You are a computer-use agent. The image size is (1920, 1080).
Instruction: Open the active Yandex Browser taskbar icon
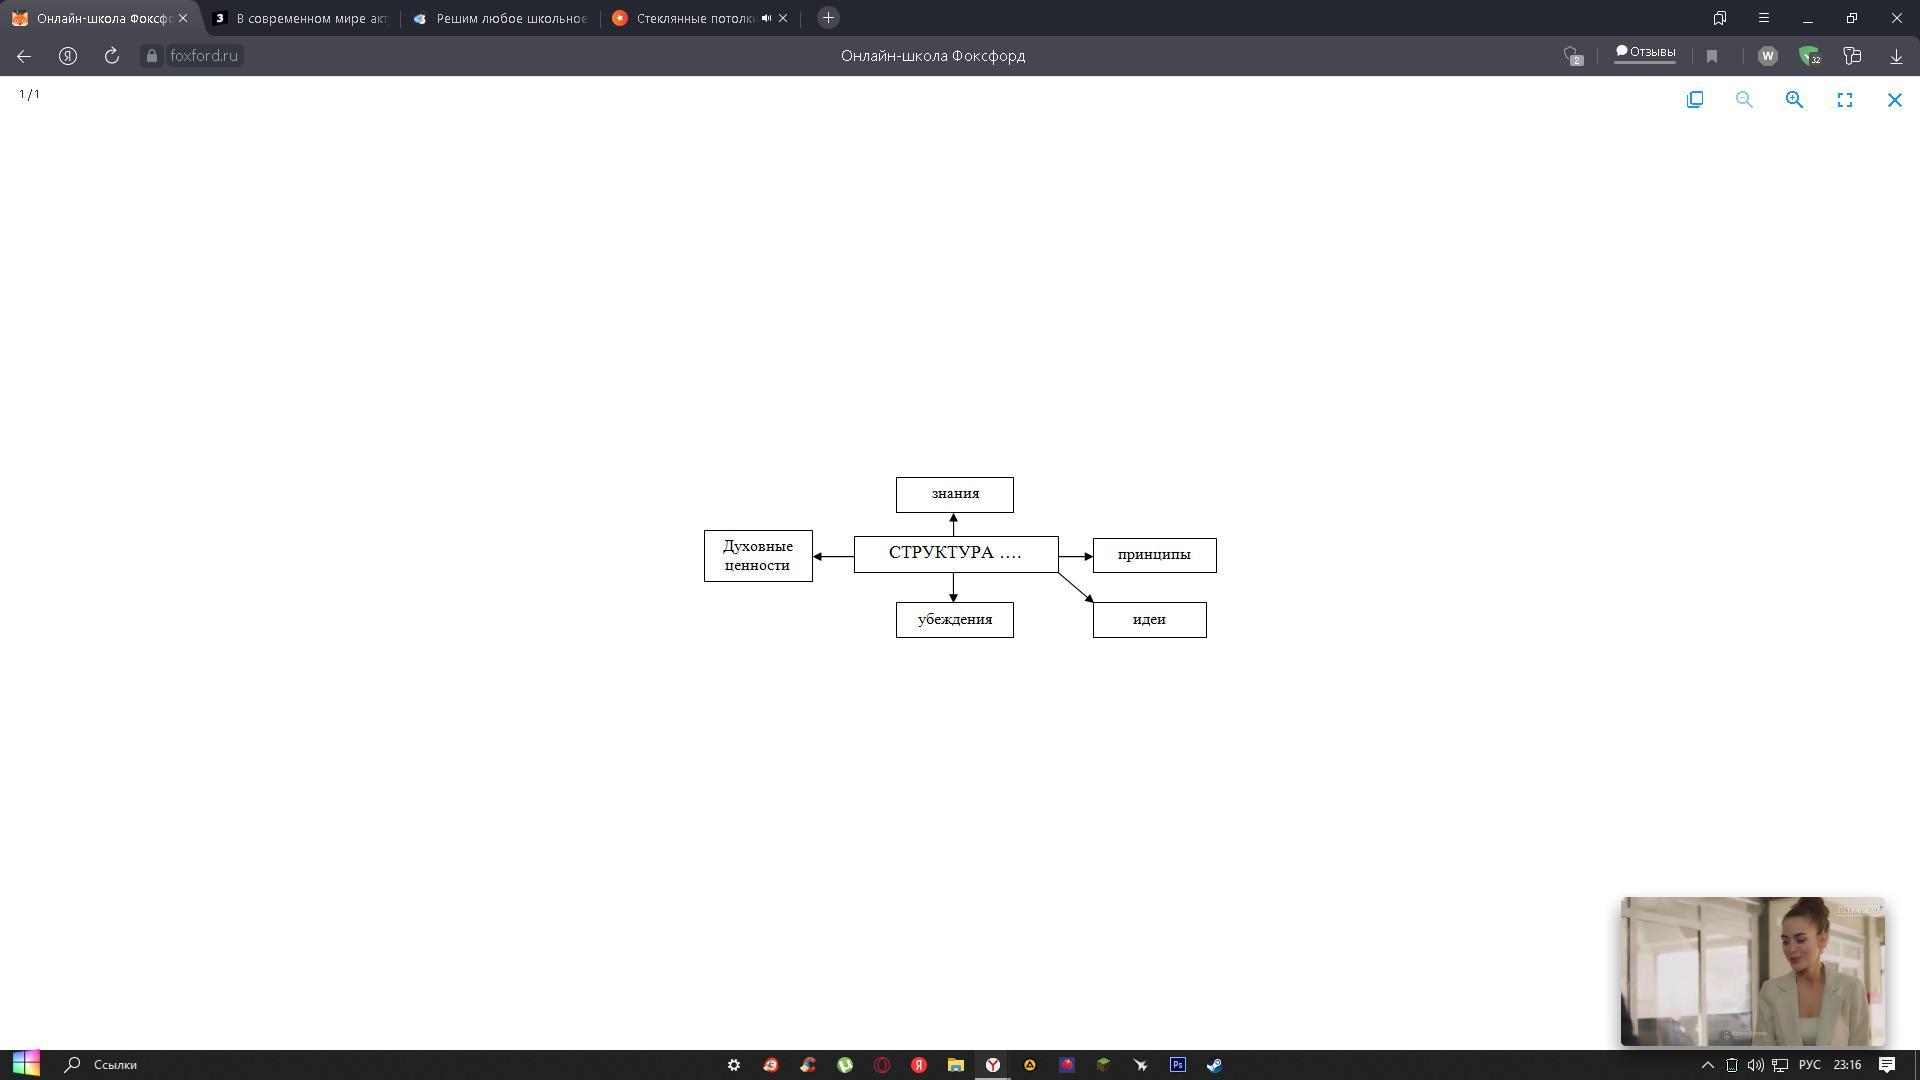[x=993, y=1065]
